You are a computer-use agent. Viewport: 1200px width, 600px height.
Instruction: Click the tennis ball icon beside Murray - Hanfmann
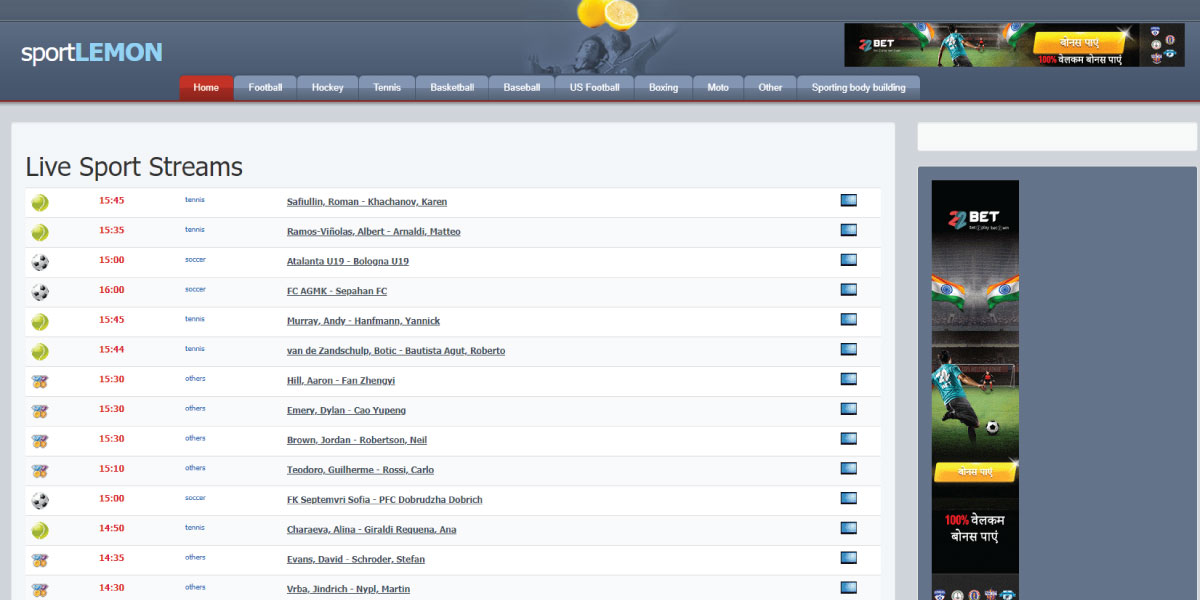[x=40, y=322]
